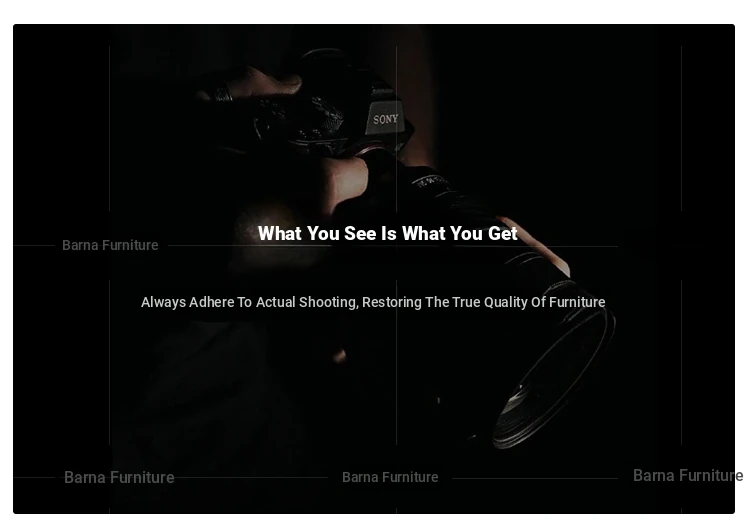
Task: Click the white lens barrel marking text
Action: tap(430, 181)
